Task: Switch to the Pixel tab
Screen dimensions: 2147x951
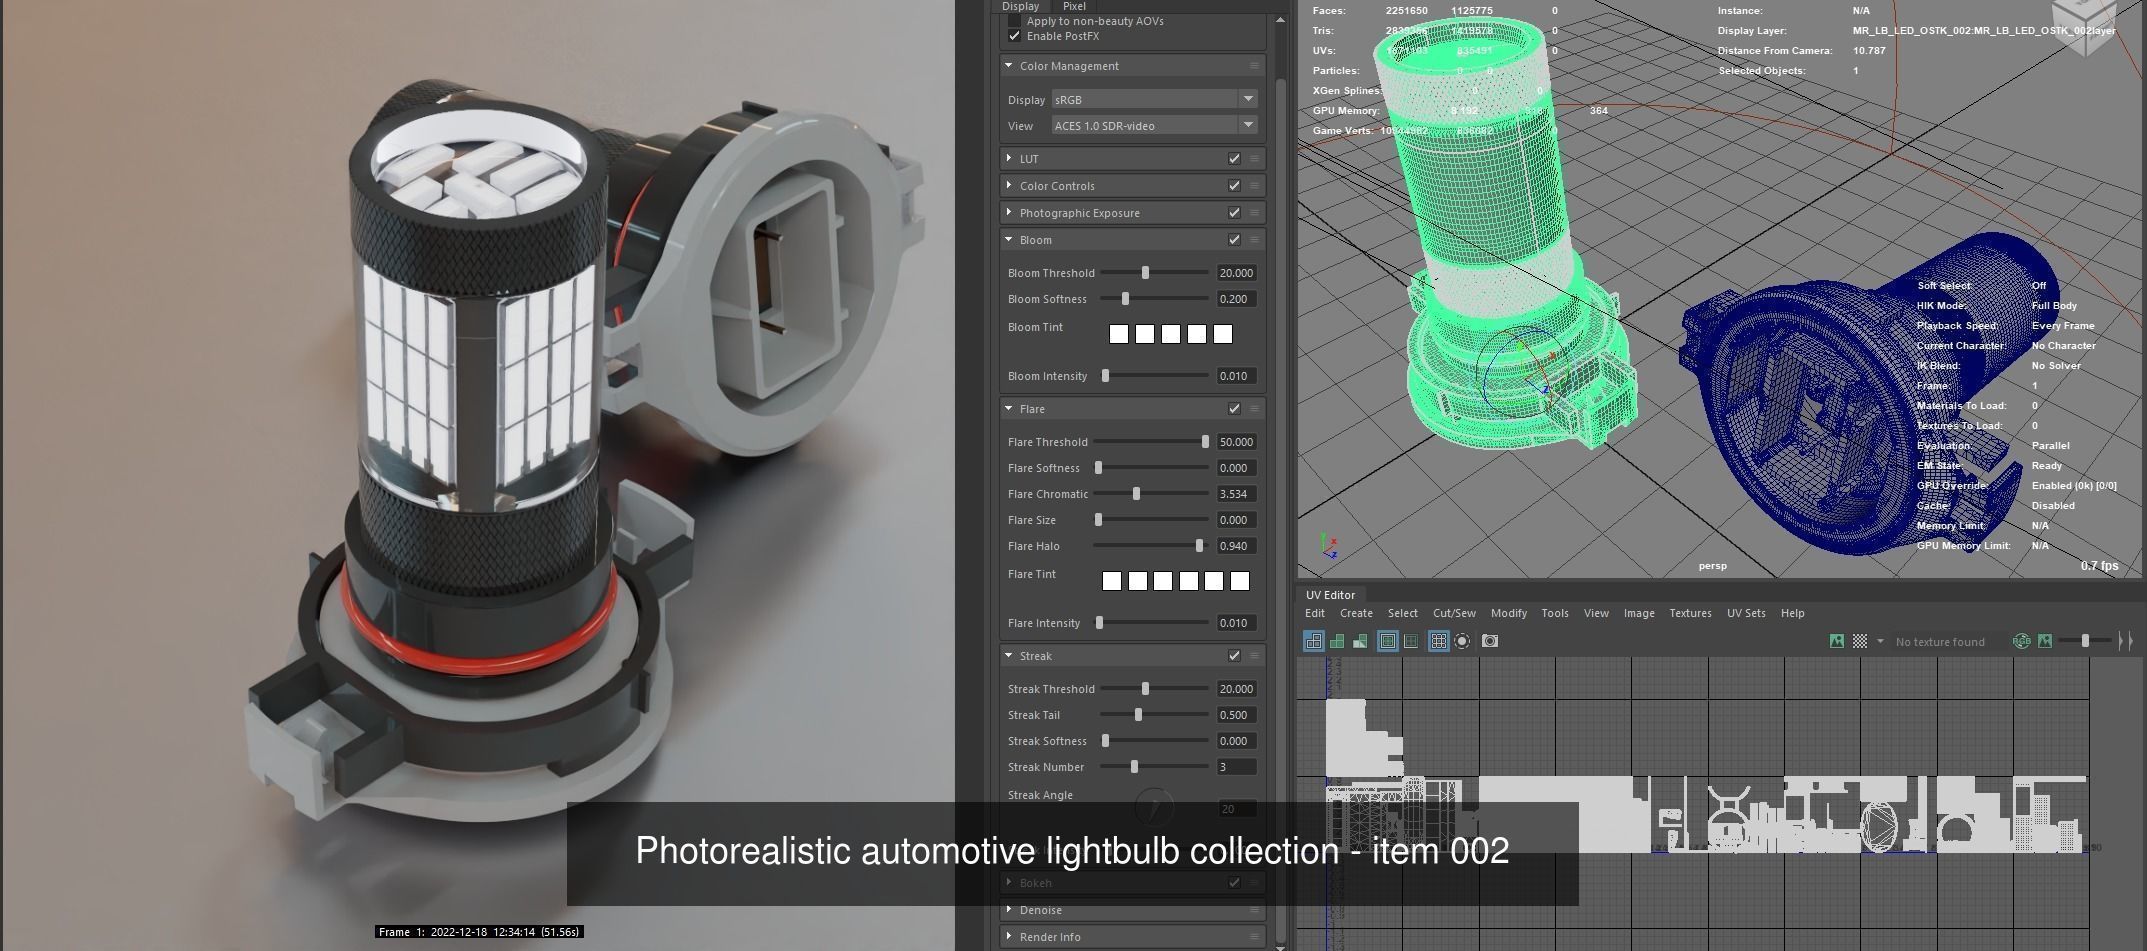Action: (1074, 6)
